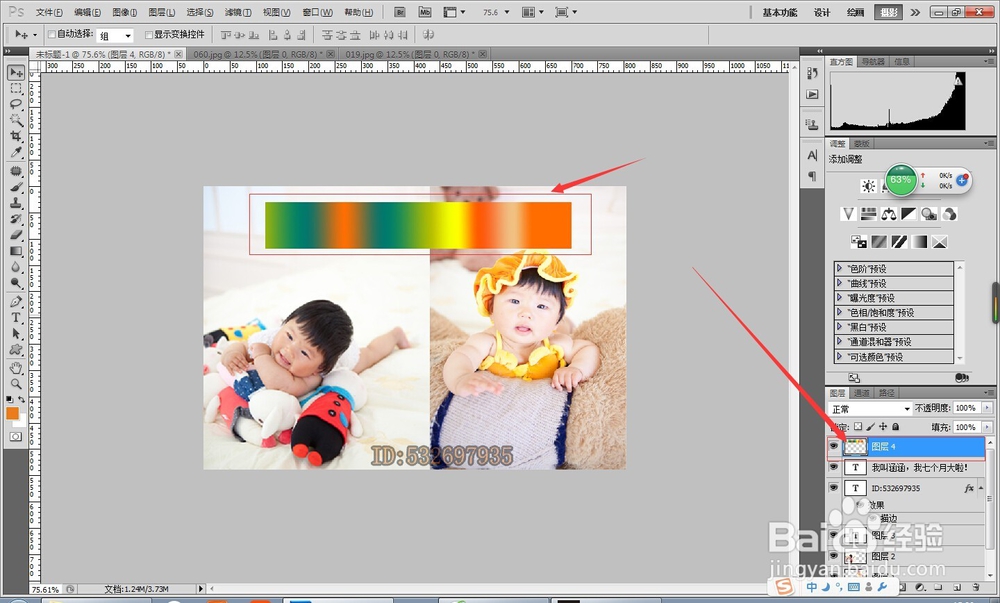Open the 滤镜(T) menu
Screen dimensions: 1000x603
pos(238,12)
